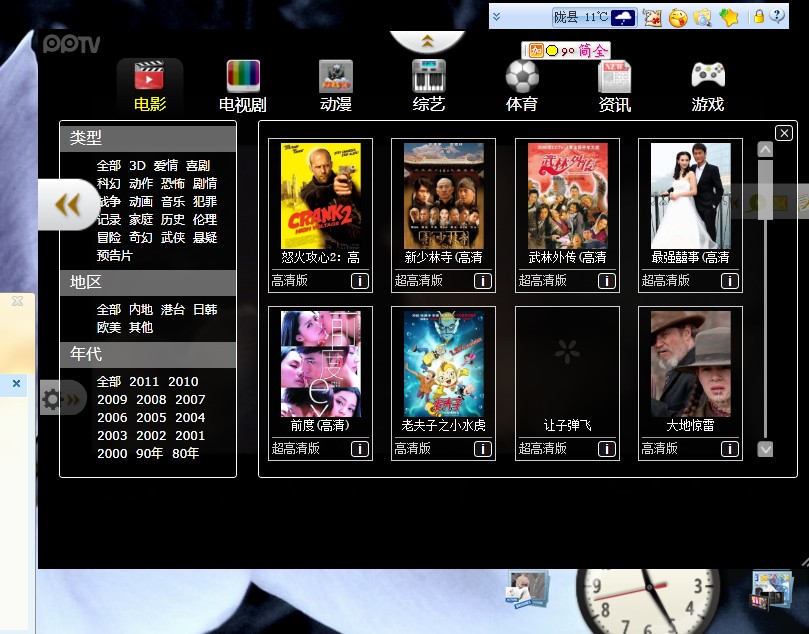The height and width of the screenshot is (634, 809).
Task: Switch to the 电视剧 TV series category
Action: coord(242,86)
